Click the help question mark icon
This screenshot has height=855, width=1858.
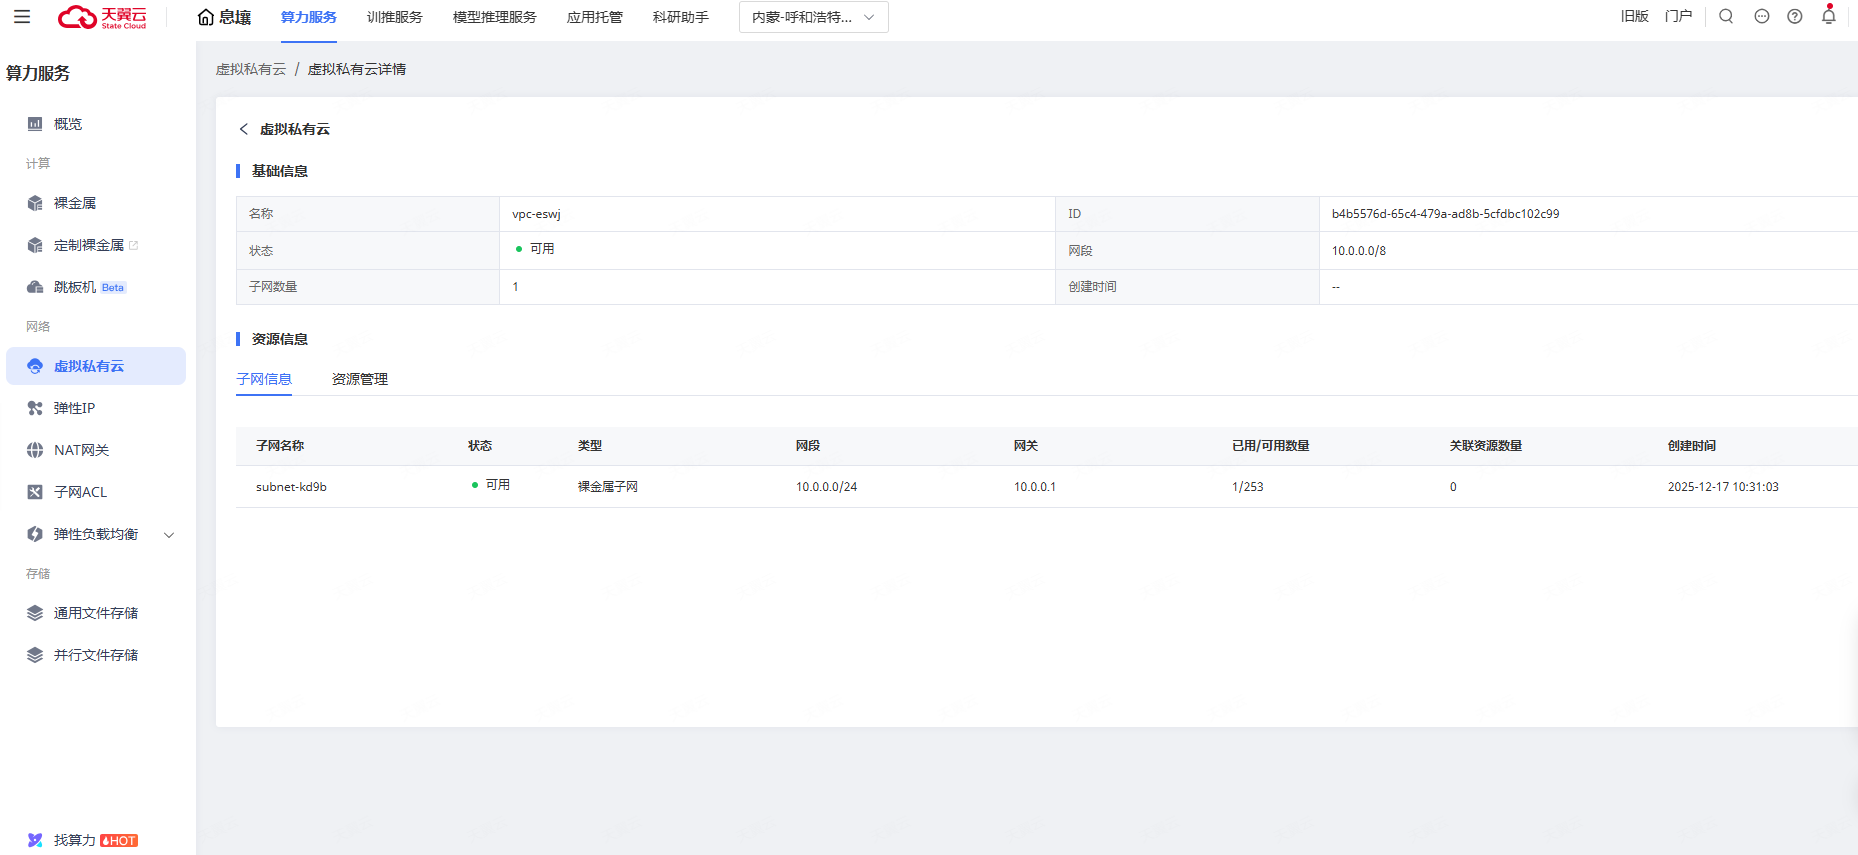click(x=1795, y=16)
